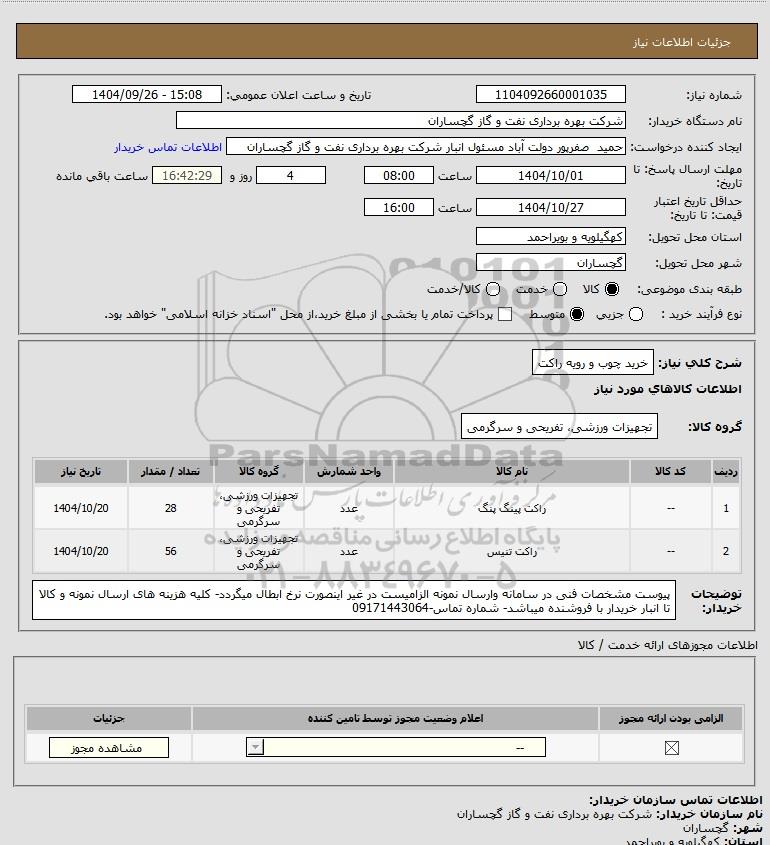The height and width of the screenshot is (845, 770).
Task: Click the تاریخ نیاز column header
Action: pyautogui.click(x=81, y=471)
